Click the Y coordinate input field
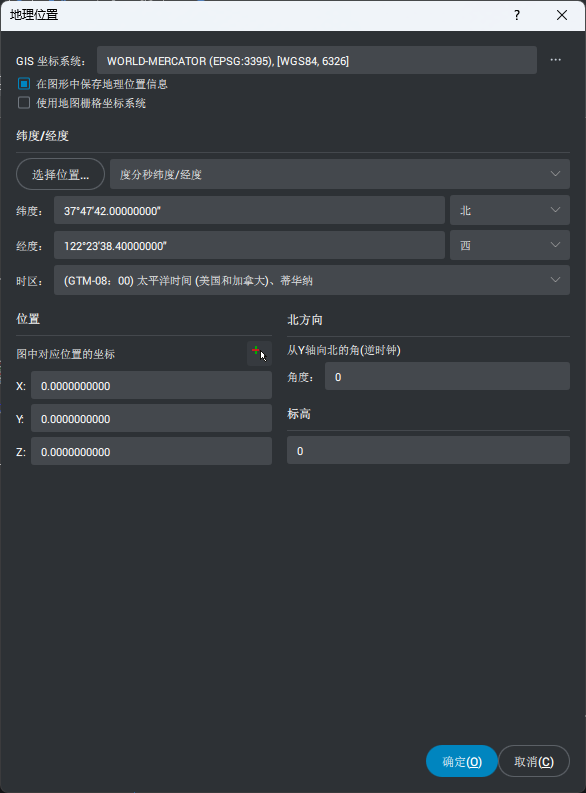The height and width of the screenshot is (793, 586). point(151,418)
